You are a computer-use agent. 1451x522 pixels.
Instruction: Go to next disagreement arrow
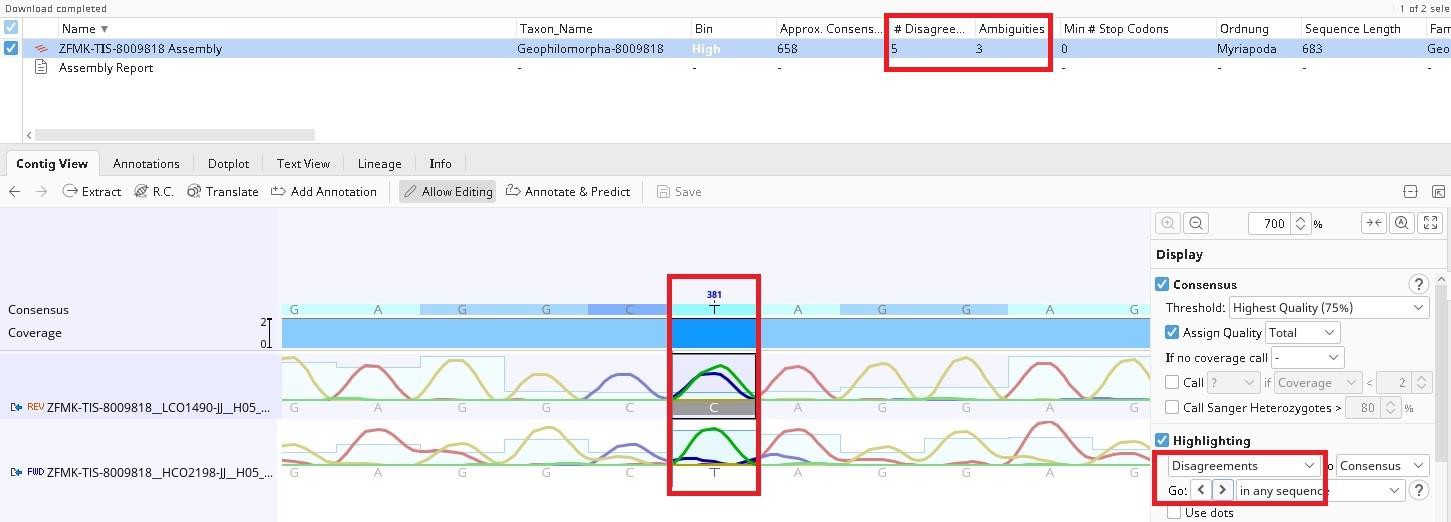[1222, 490]
